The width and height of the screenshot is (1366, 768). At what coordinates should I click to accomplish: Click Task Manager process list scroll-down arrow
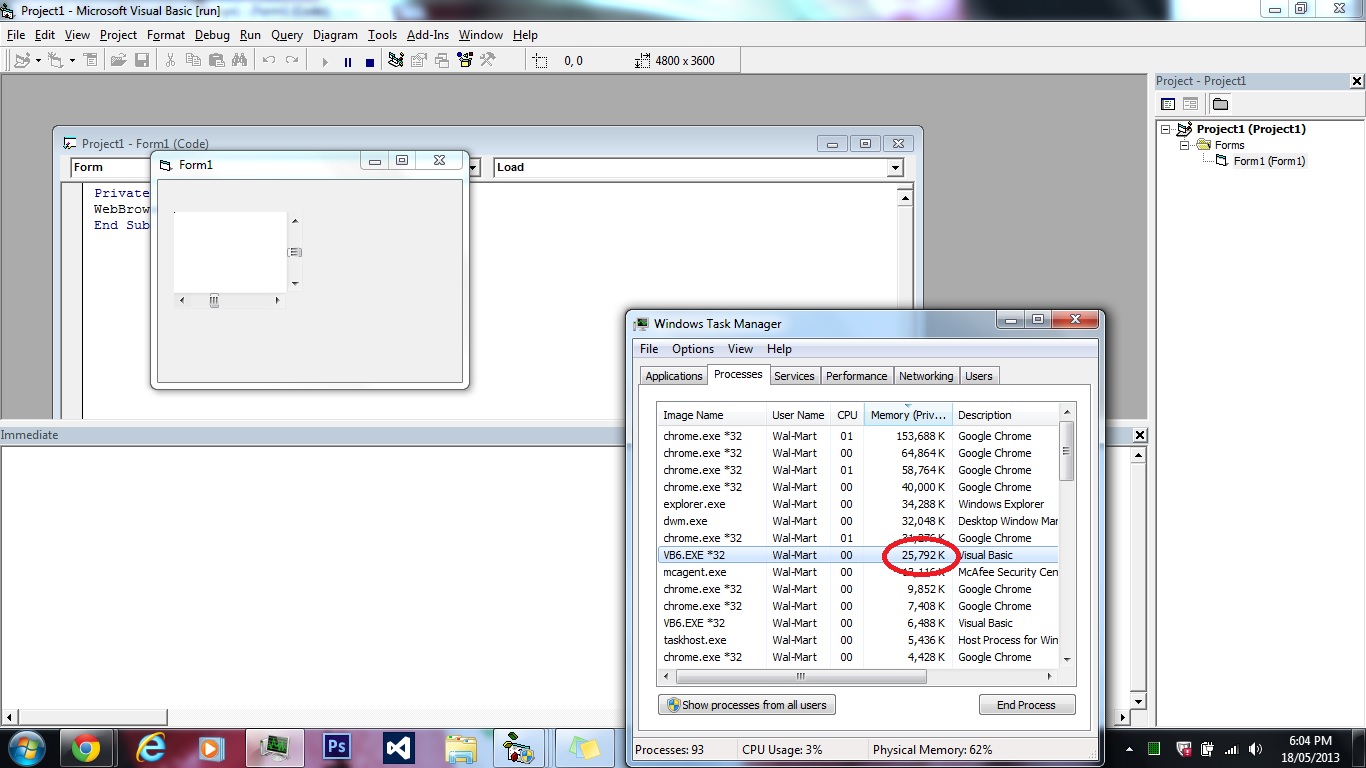(x=1067, y=659)
